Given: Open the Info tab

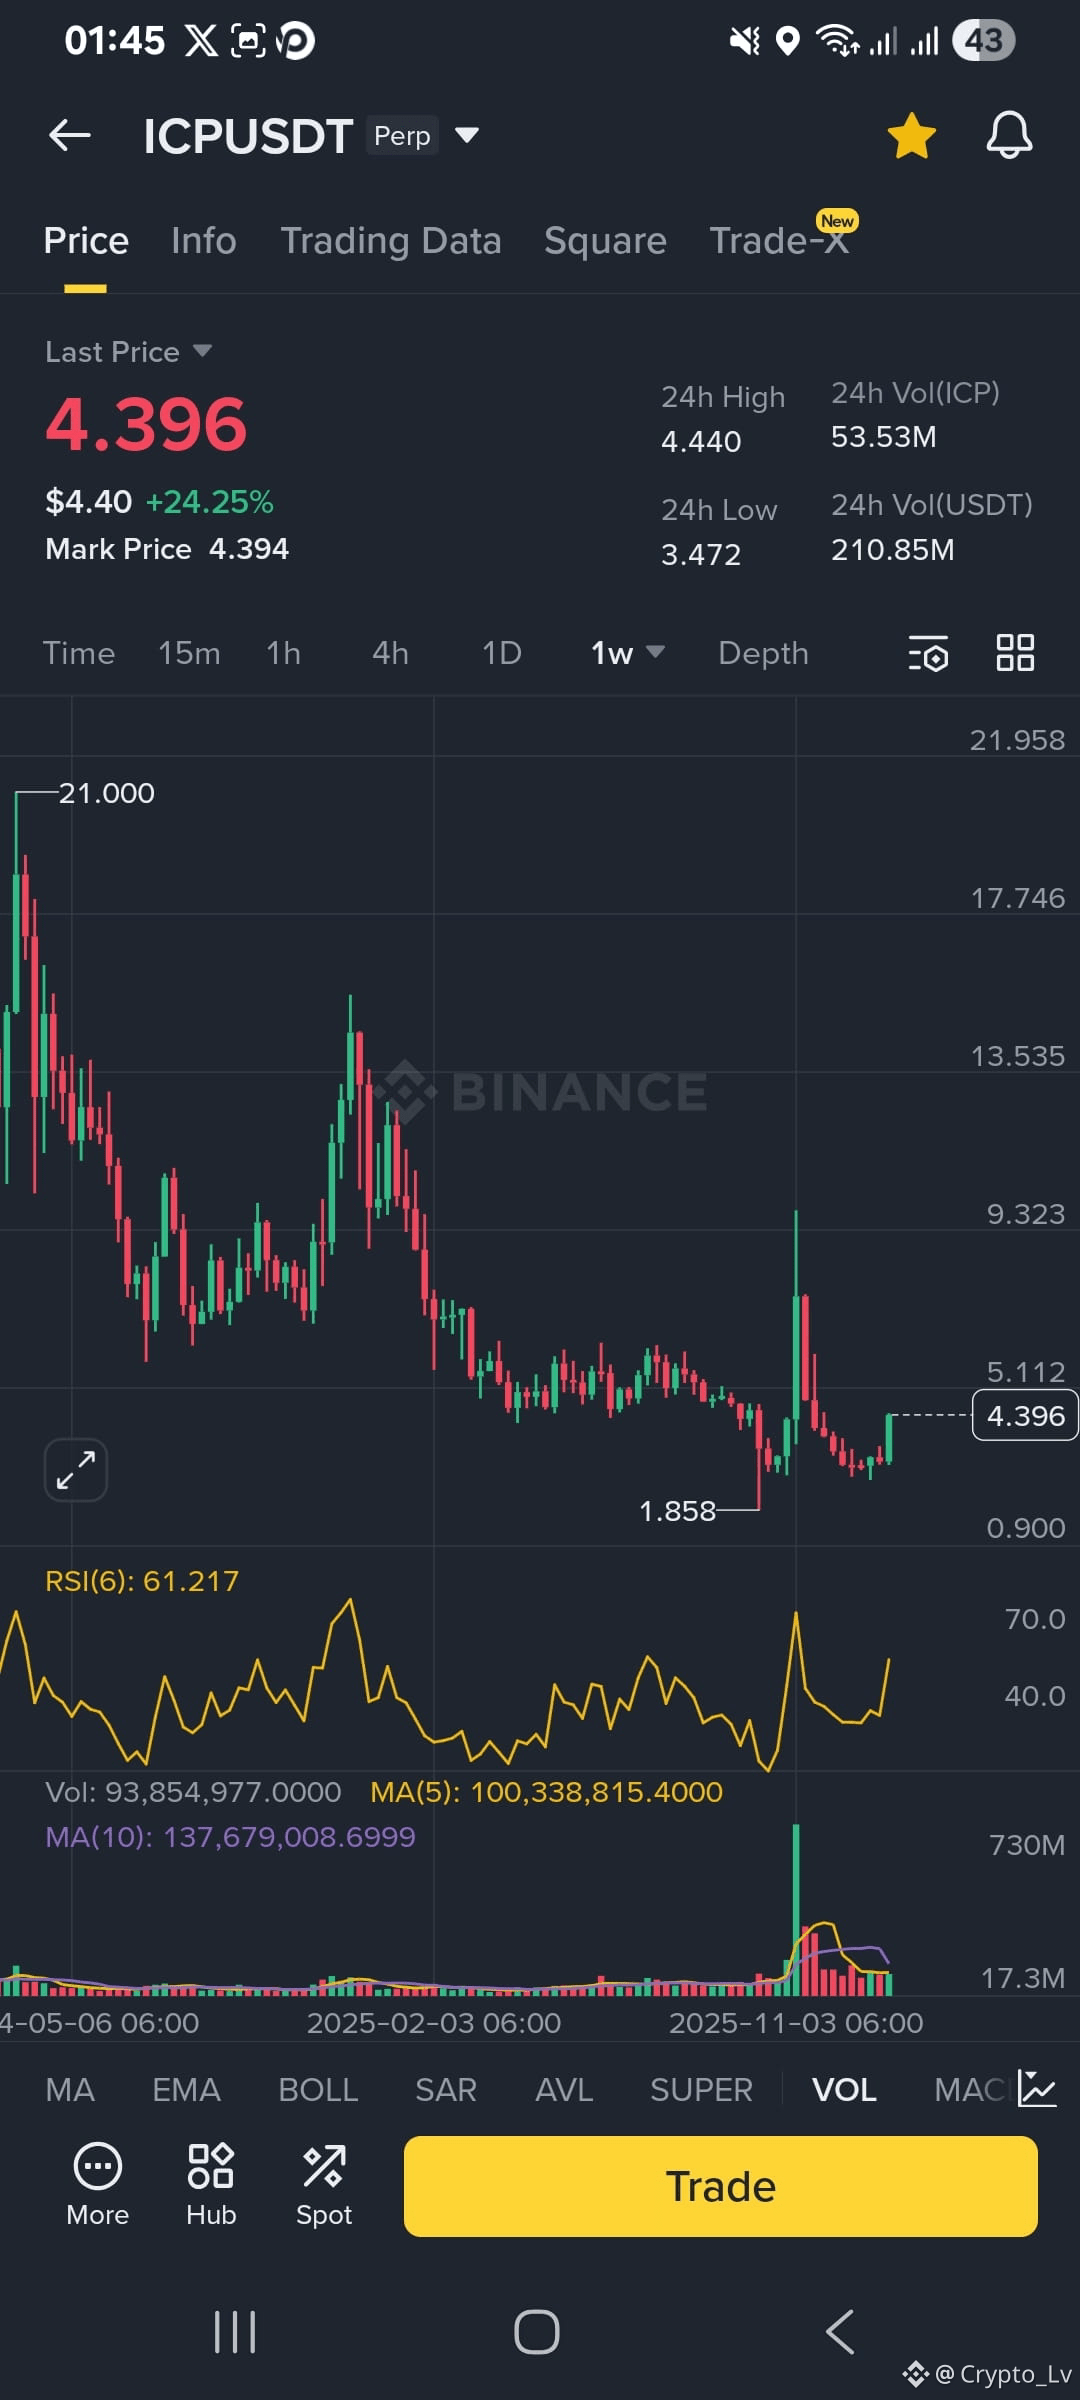Looking at the screenshot, I should (203, 241).
